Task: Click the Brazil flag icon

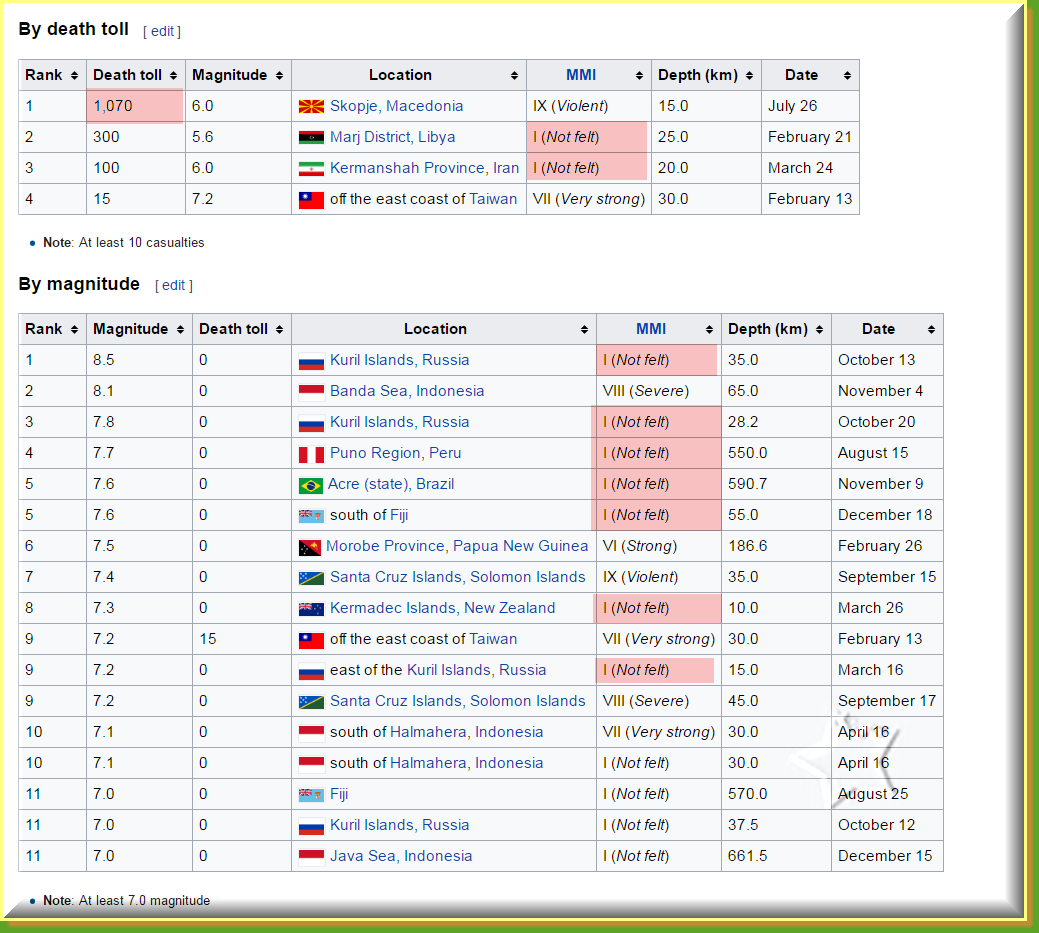Action: [311, 486]
